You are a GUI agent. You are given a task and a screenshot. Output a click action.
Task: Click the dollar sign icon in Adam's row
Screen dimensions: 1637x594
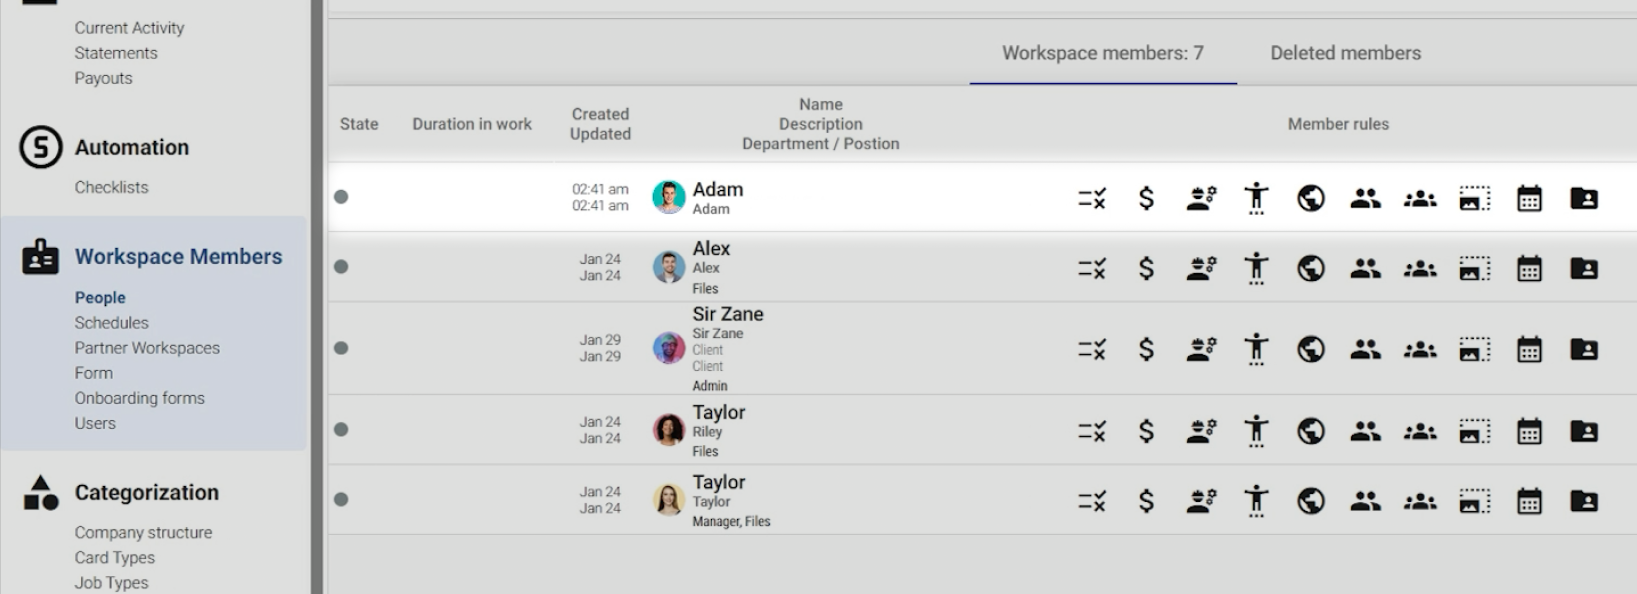pyautogui.click(x=1146, y=198)
